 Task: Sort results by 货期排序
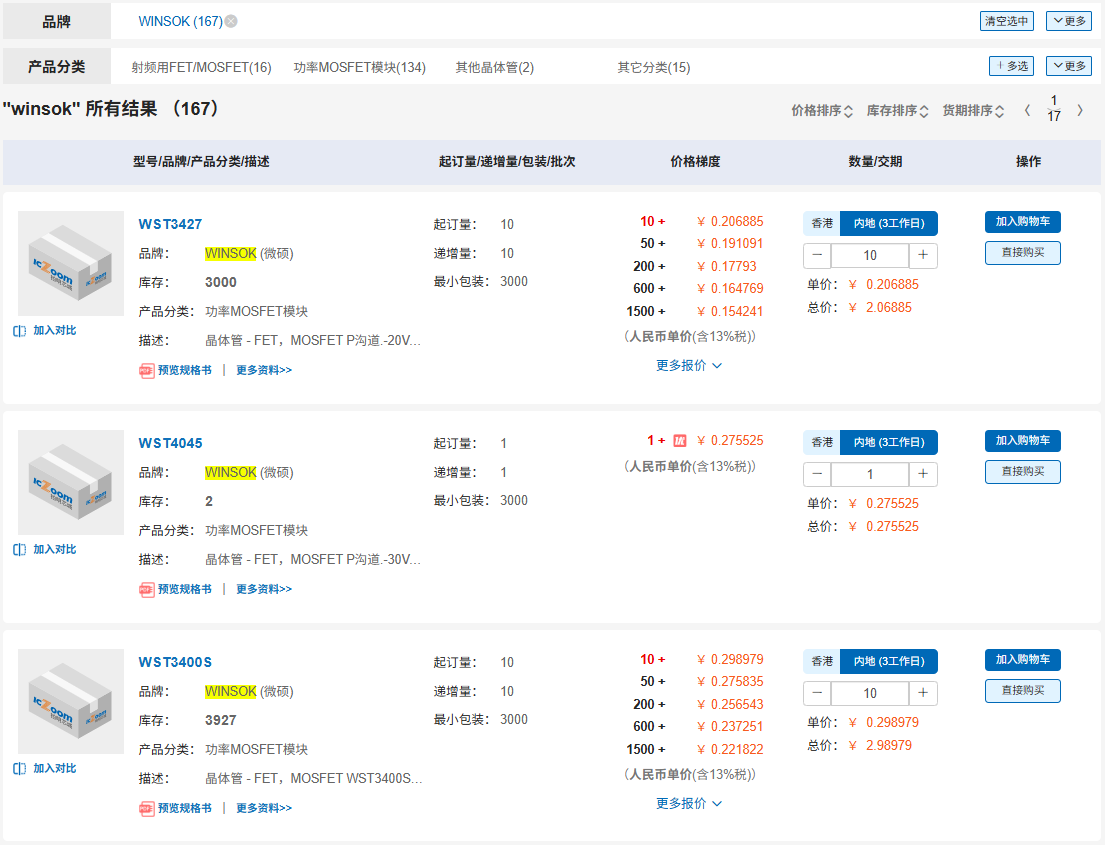(973, 111)
